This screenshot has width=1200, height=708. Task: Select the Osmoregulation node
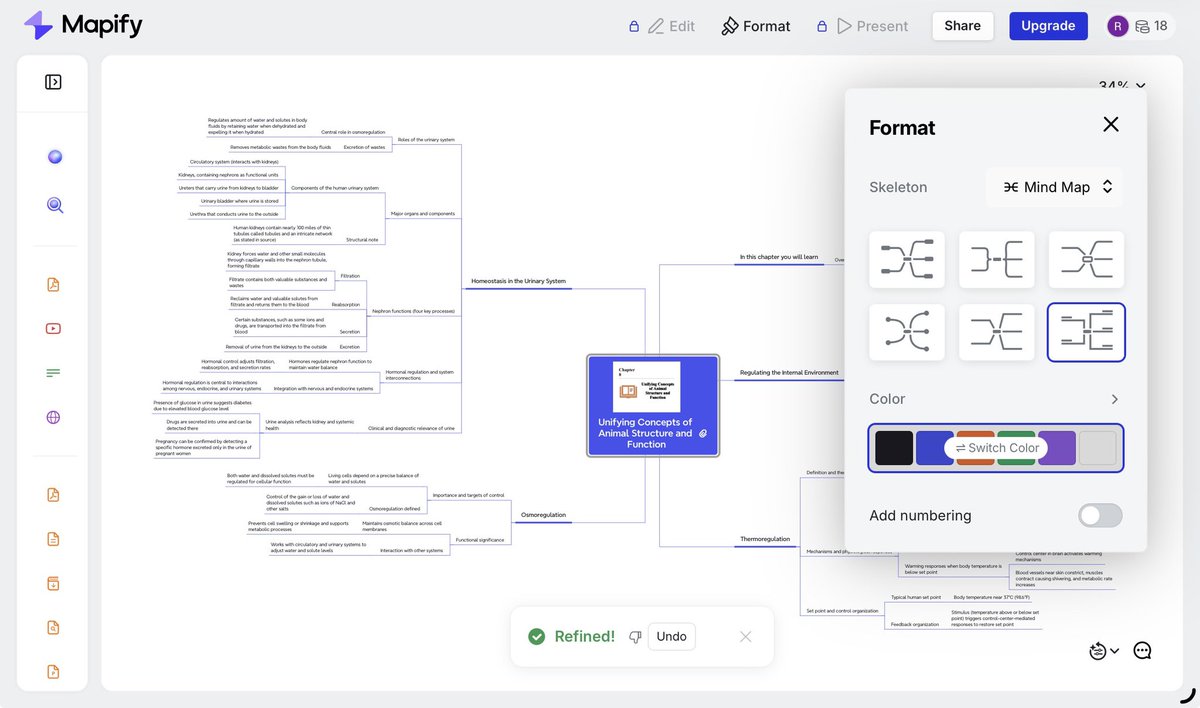[x=543, y=515]
